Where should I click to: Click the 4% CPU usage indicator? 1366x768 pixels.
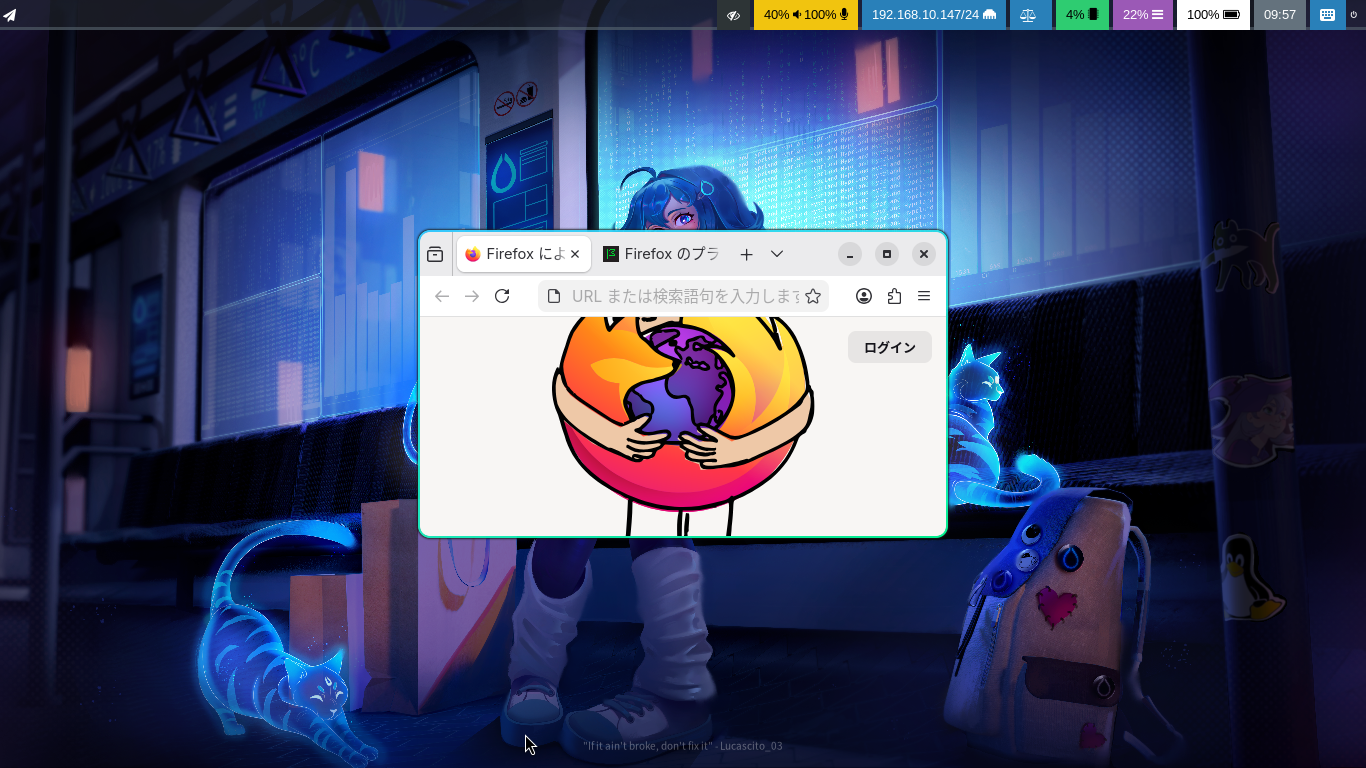[x=1082, y=15]
